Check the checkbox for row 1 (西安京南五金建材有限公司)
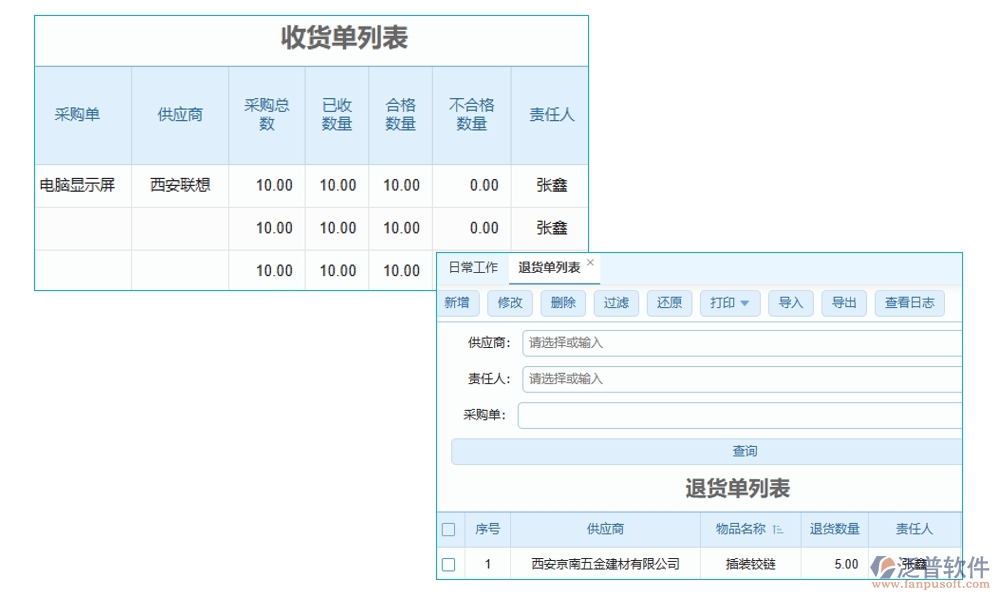1000x600 pixels. (448, 563)
